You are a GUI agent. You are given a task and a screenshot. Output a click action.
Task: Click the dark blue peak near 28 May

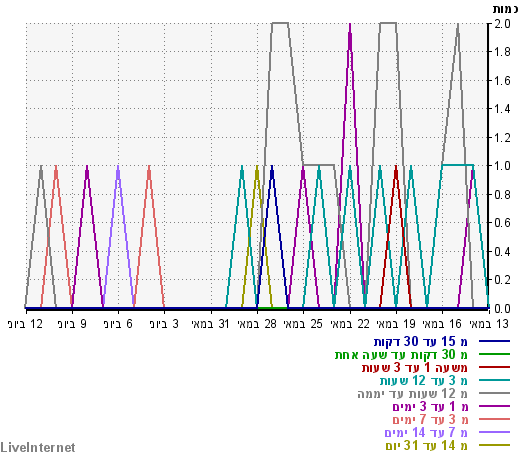tap(272, 167)
